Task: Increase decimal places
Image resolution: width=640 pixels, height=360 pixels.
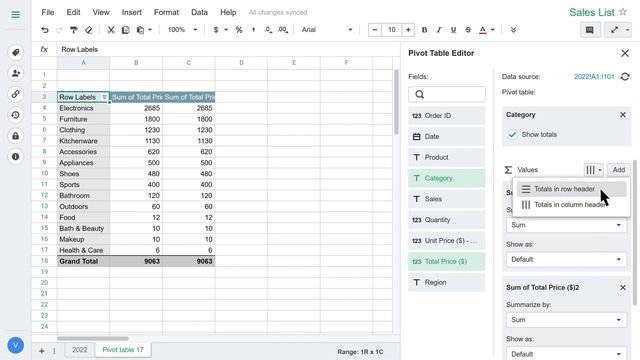Action: [x=282, y=30]
